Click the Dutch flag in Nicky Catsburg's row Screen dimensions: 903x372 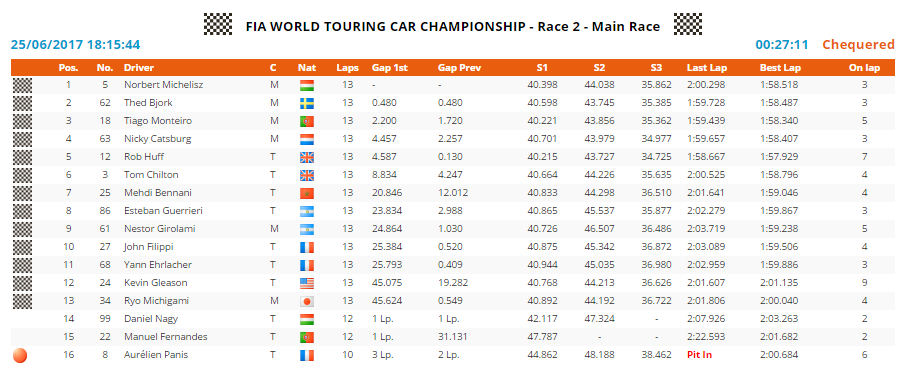click(x=306, y=139)
